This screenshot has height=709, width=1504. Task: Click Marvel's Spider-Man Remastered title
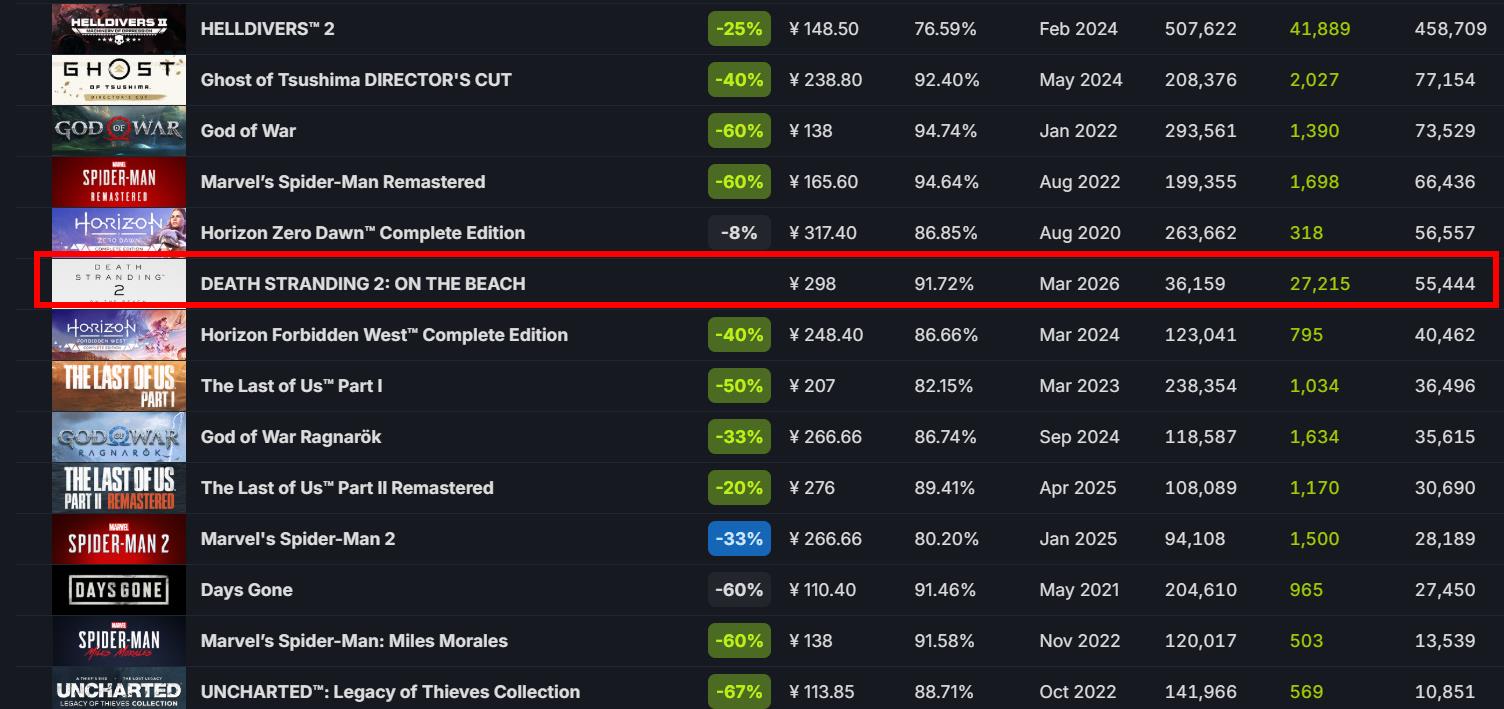click(x=342, y=182)
